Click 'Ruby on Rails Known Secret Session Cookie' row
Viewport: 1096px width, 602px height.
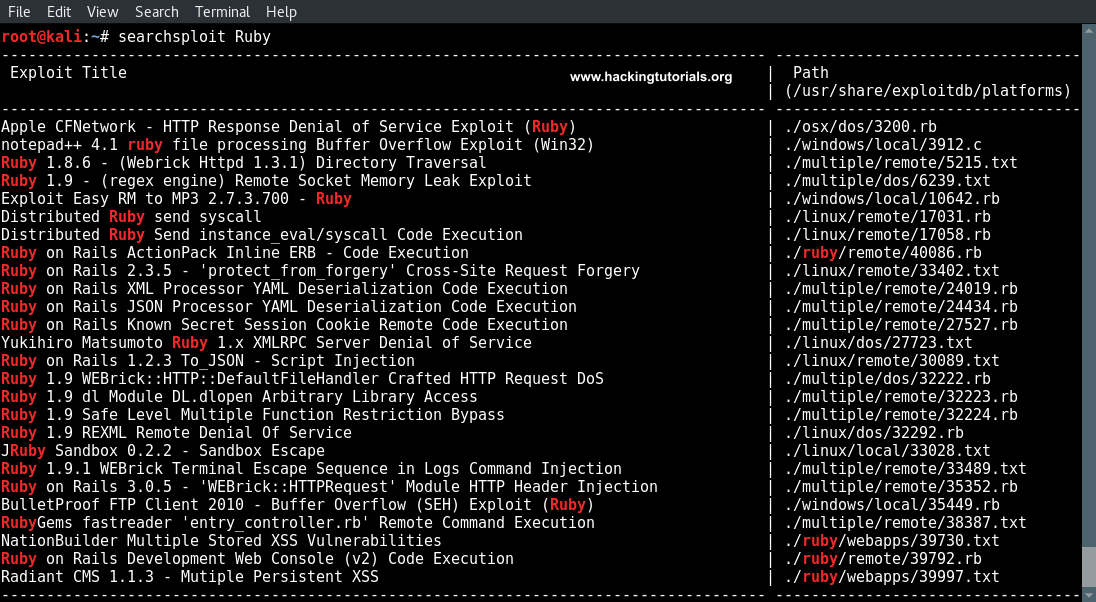click(284, 325)
